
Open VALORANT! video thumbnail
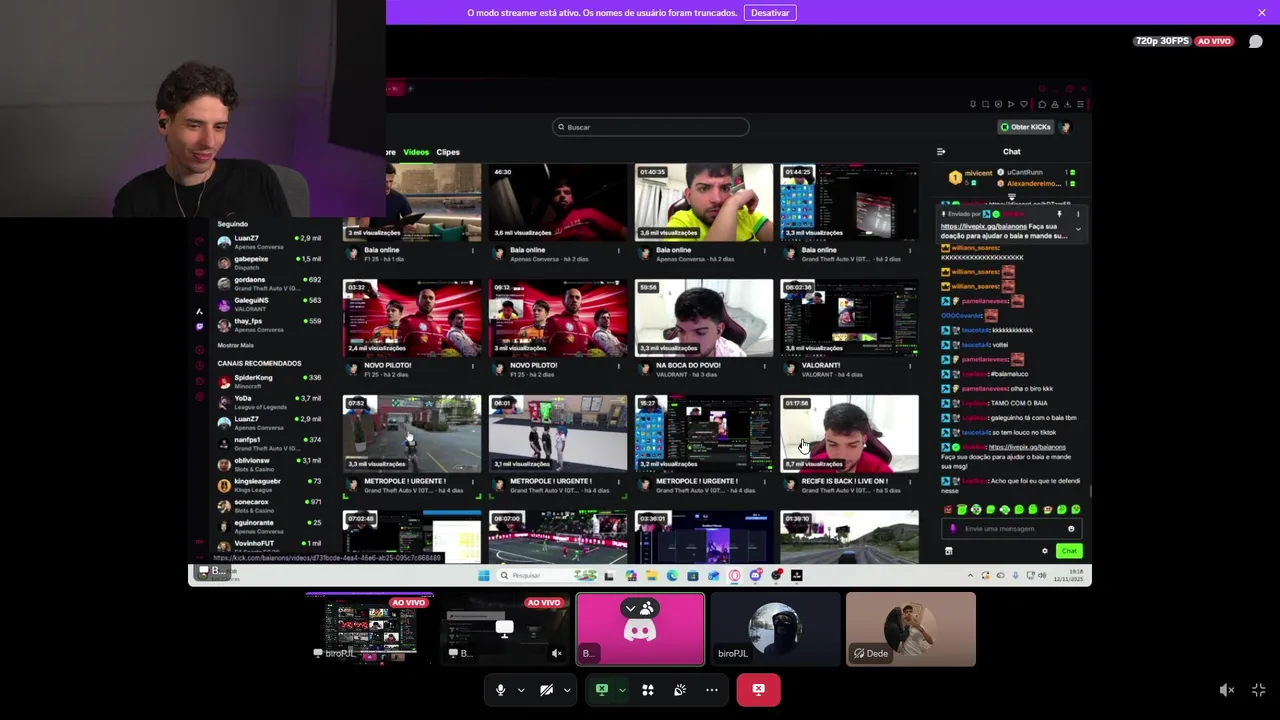click(849, 318)
